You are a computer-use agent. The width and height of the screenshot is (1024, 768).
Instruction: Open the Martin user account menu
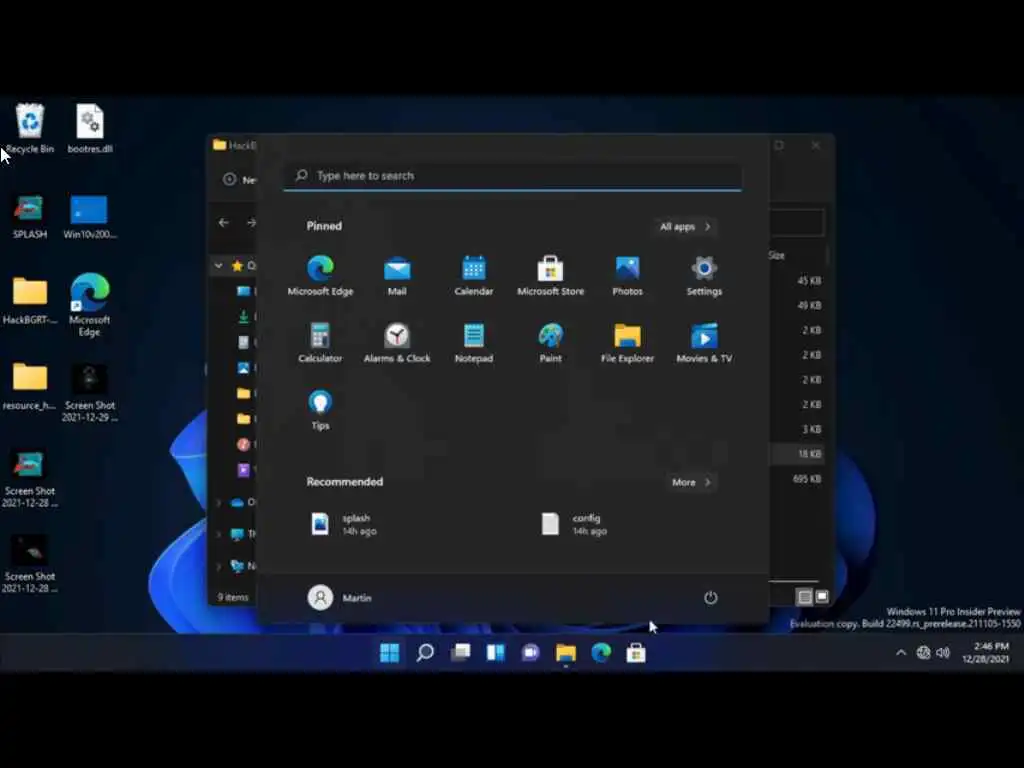[340, 598]
